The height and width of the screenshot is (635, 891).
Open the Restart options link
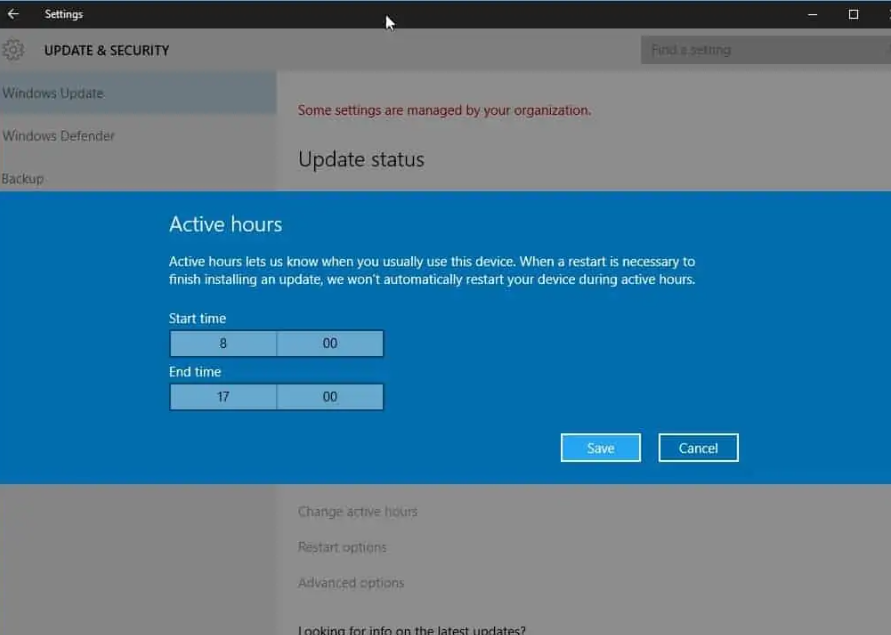pyautogui.click(x=342, y=547)
